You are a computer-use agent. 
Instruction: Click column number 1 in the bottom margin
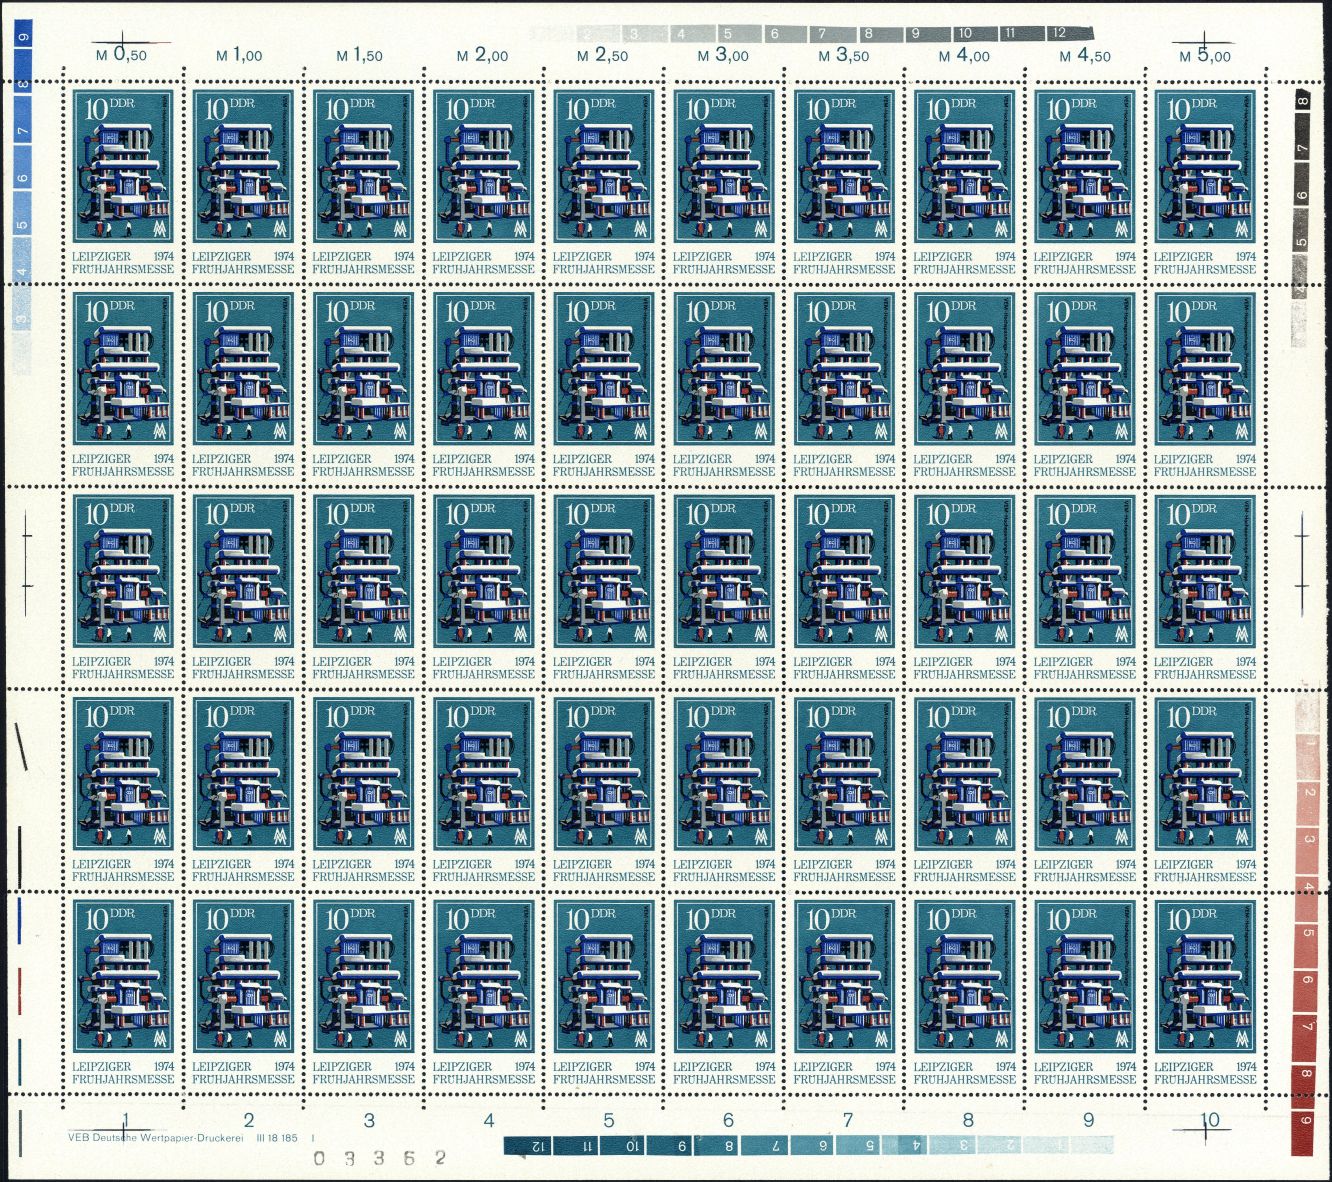click(x=126, y=1120)
